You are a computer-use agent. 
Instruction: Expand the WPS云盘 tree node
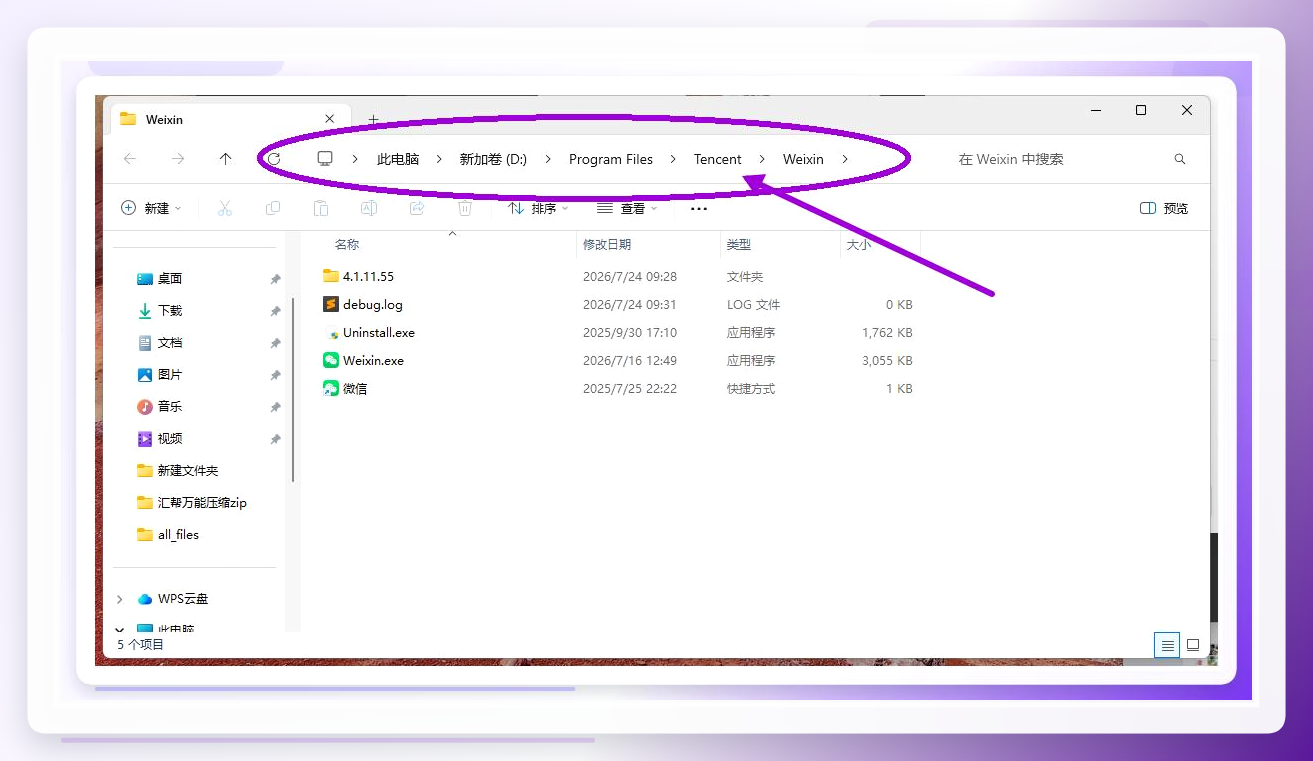(120, 599)
